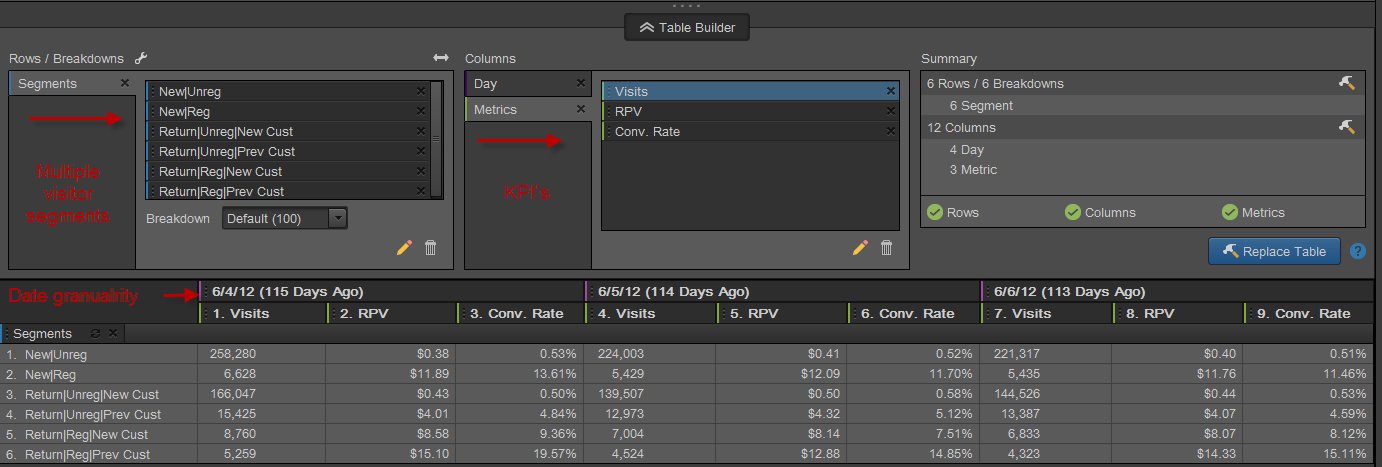This screenshot has width=1382, height=467.
Task: Remove the Conv. Rate metric from columns
Action: 890,132
